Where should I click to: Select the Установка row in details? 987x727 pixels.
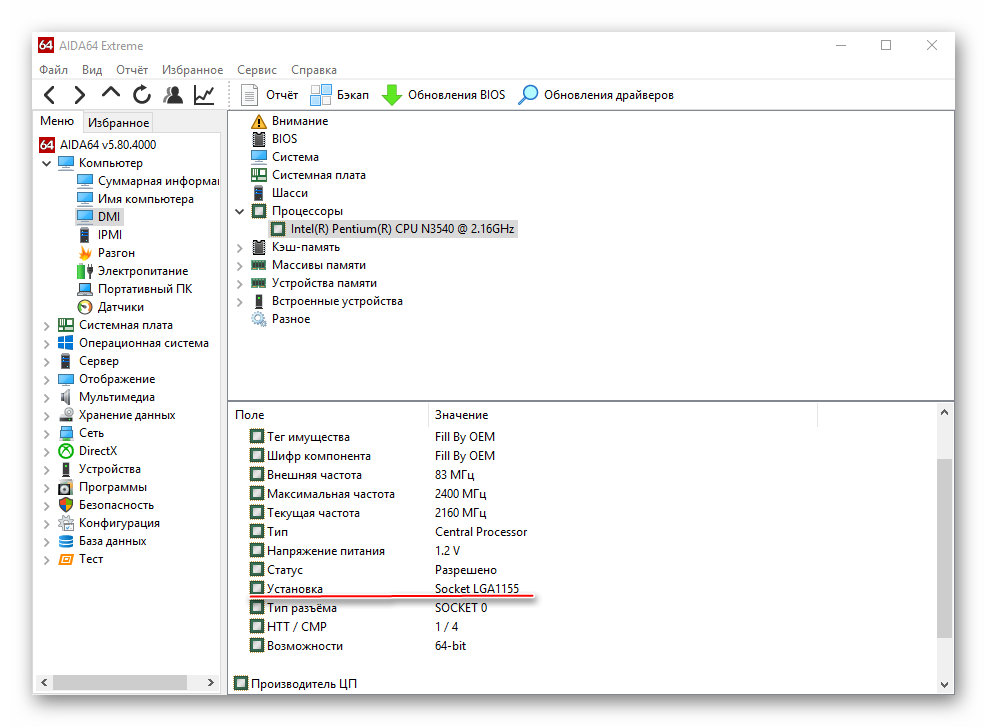pyautogui.click(x=295, y=589)
